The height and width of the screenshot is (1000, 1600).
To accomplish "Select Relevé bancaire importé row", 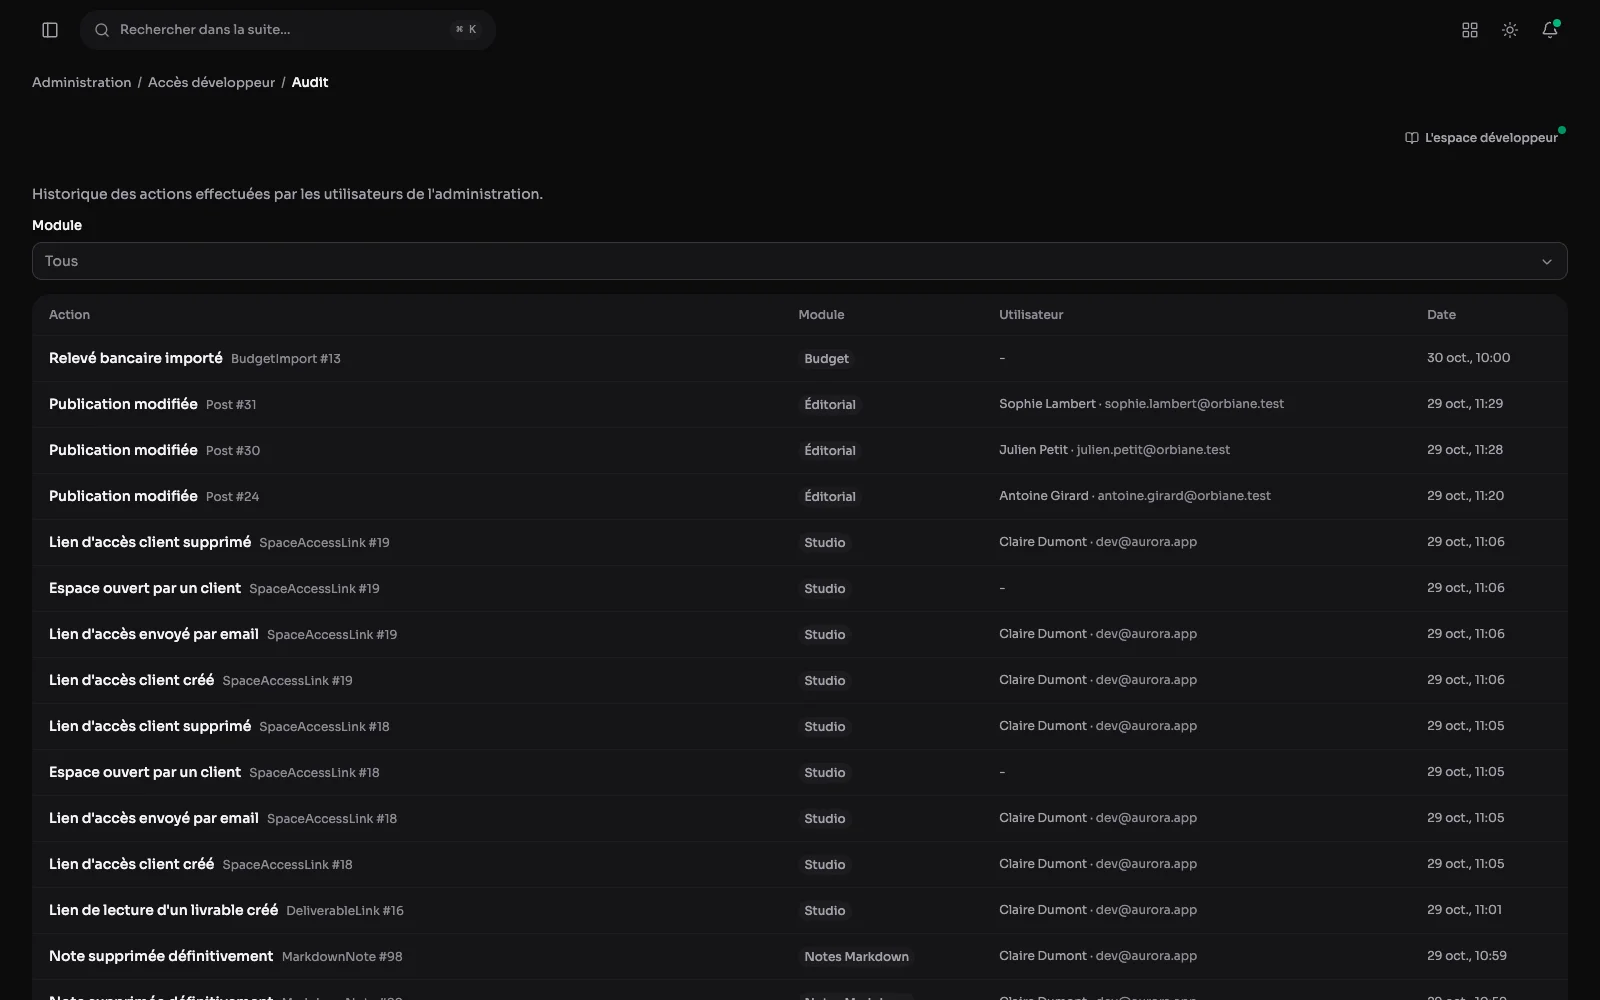I will click(800, 358).
